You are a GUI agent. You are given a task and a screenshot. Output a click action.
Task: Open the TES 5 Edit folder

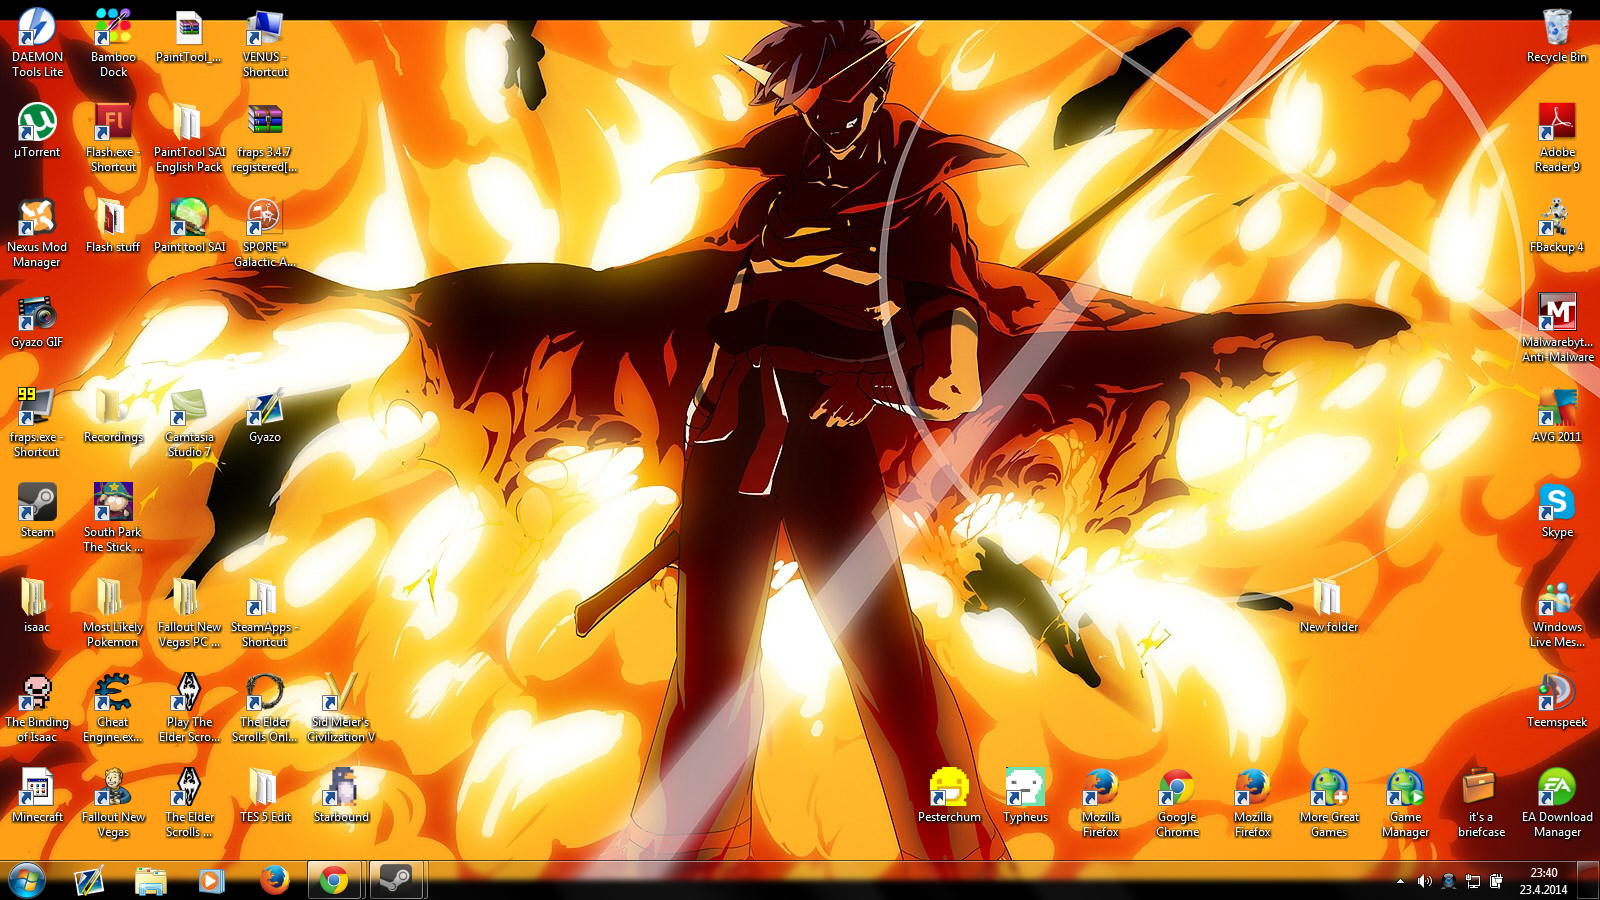265,796
